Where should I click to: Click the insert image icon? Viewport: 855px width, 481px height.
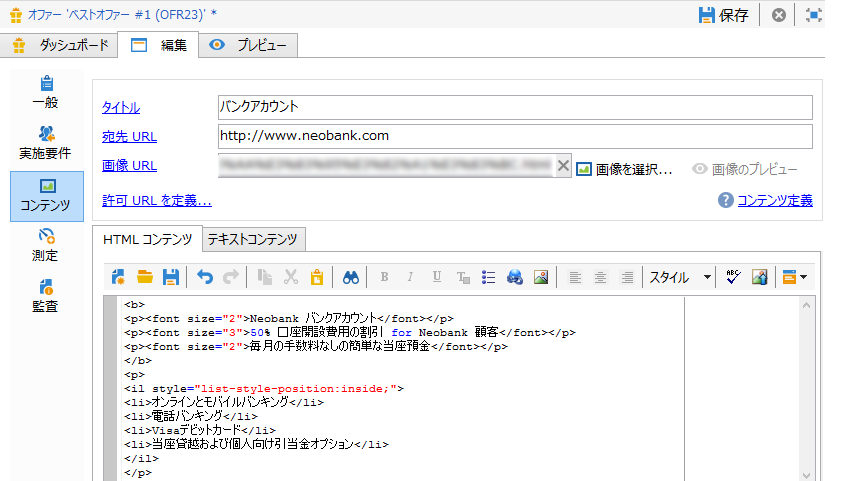click(x=541, y=277)
